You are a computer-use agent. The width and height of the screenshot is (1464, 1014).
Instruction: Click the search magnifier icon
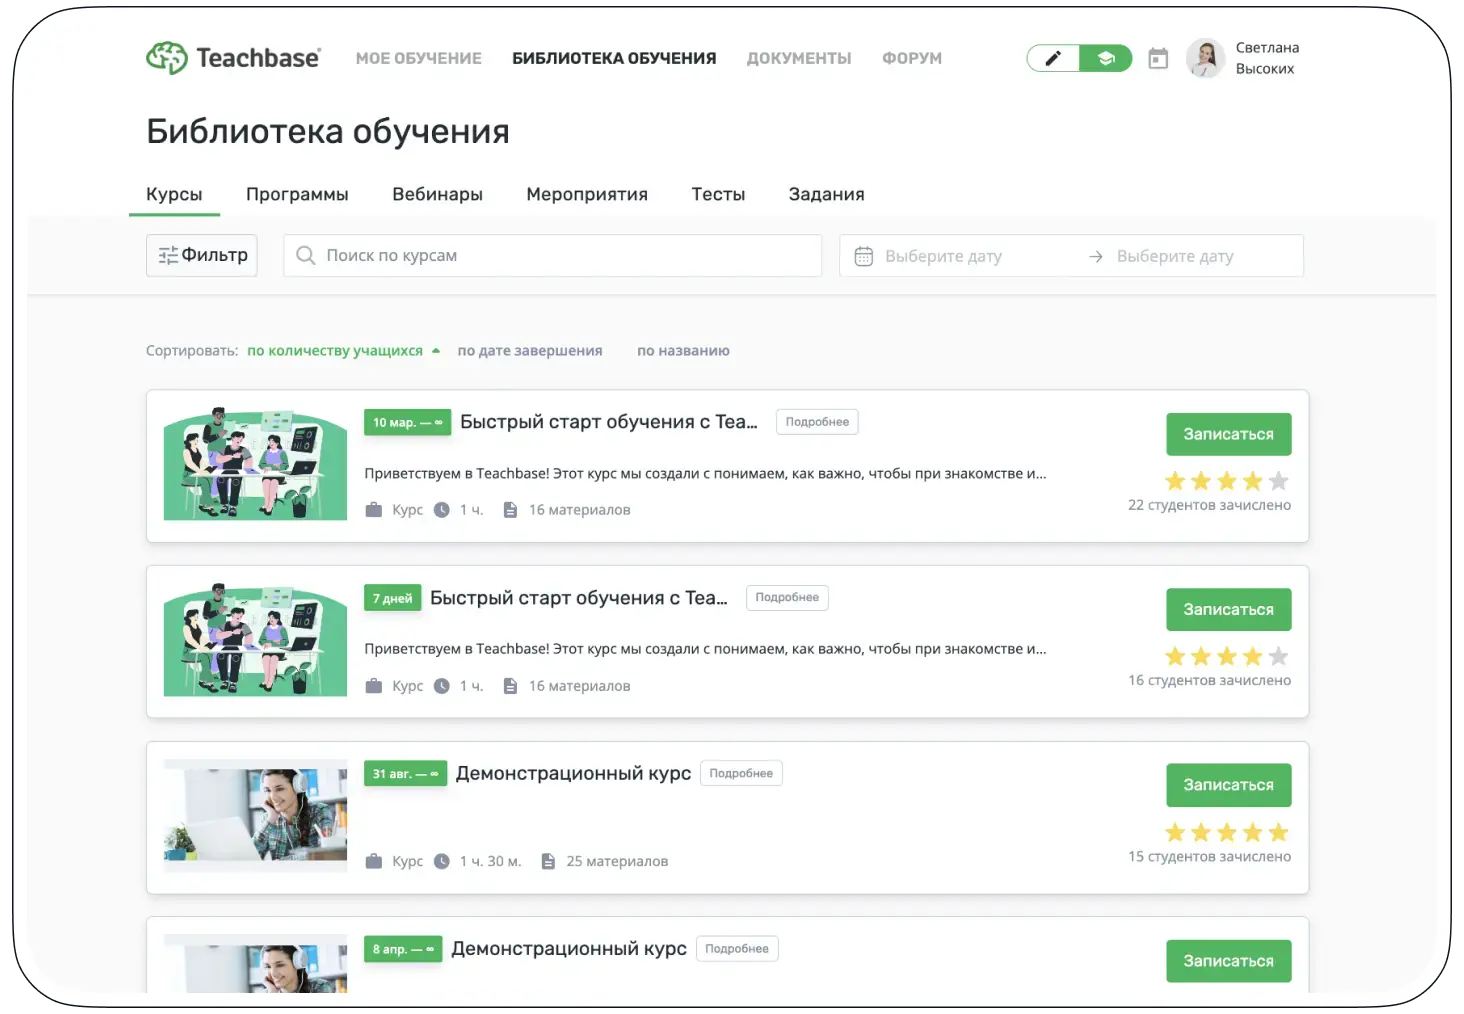(x=306, y=255)
